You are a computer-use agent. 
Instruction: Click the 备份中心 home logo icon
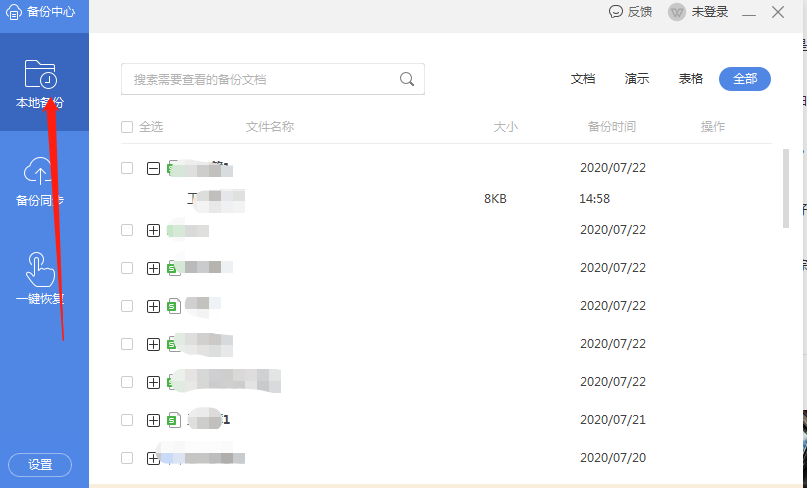(14, 11)
